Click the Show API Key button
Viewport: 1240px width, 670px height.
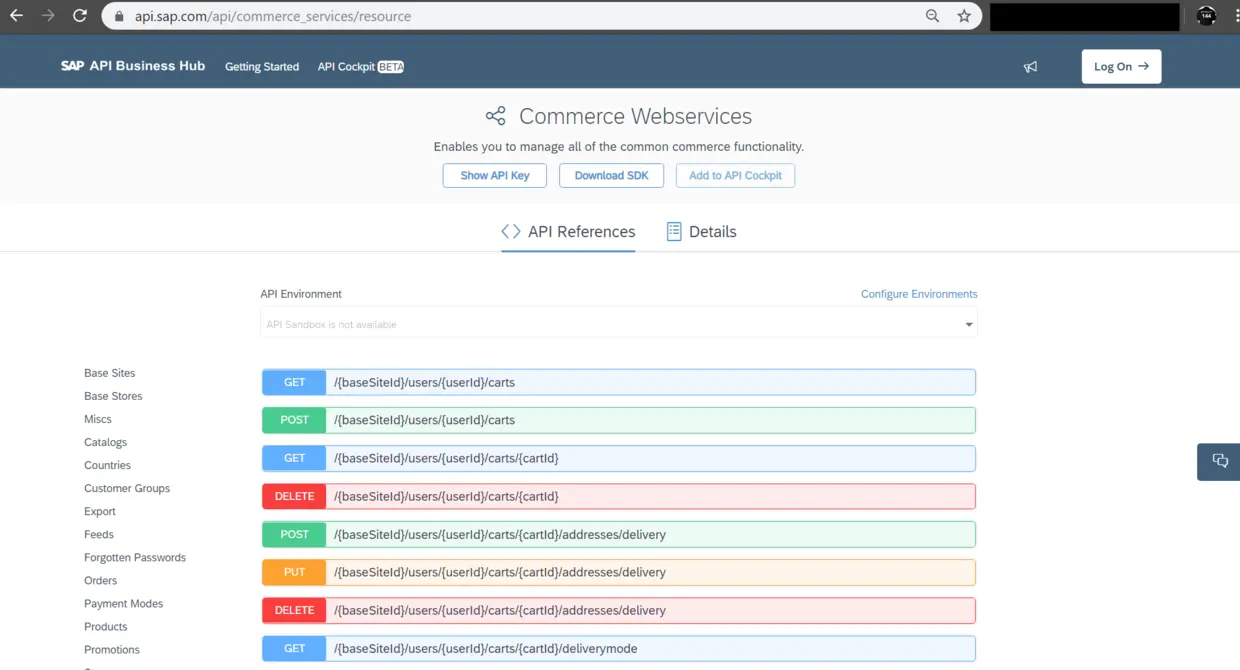coord(494,176)
